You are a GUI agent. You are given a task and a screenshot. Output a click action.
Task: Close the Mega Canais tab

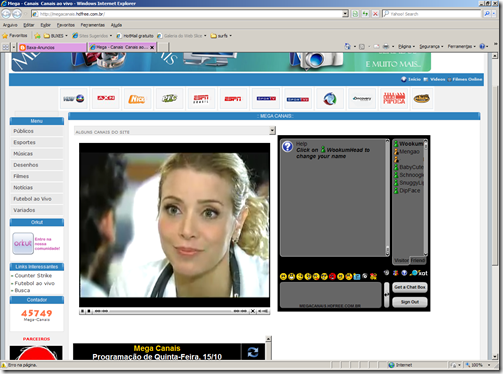pyautogui.click(x=152, y=47)
